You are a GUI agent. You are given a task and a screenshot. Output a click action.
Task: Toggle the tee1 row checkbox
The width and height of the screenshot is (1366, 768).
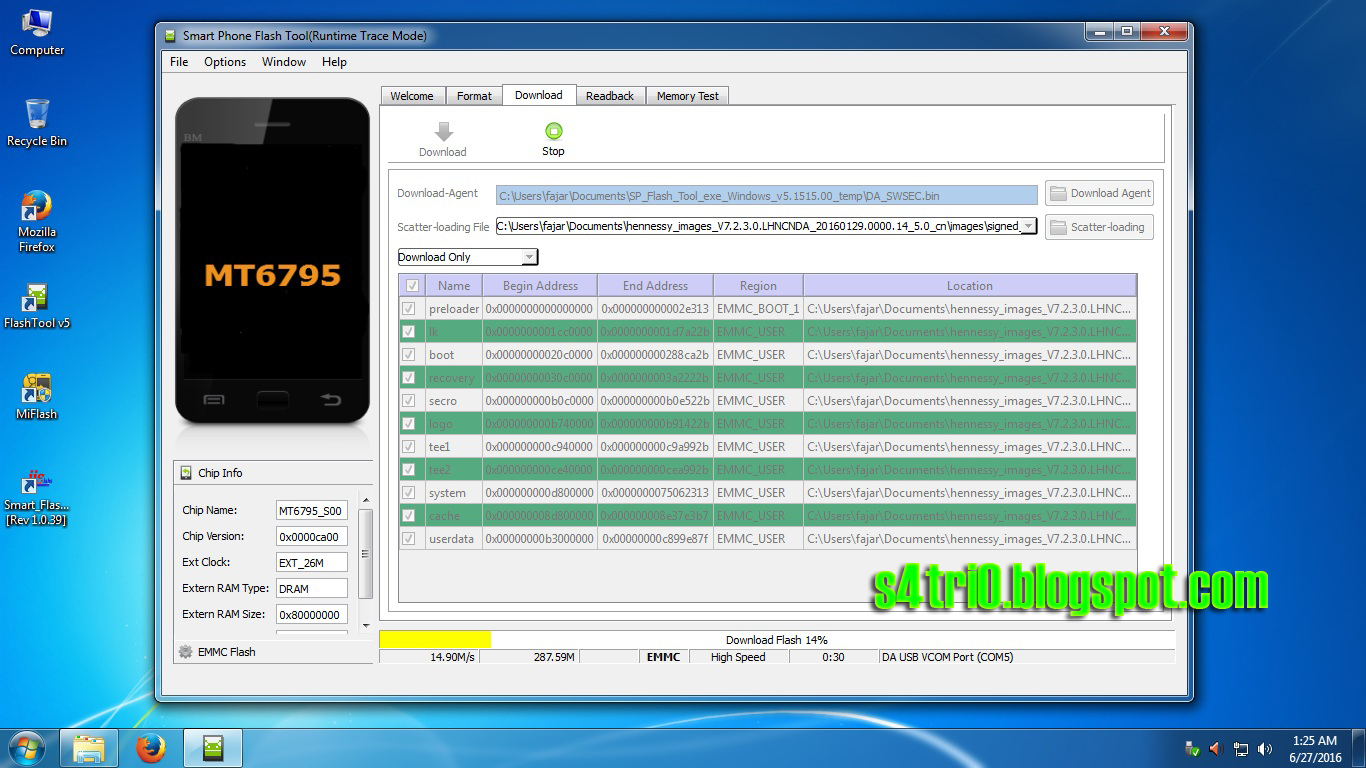click(409, 447)
